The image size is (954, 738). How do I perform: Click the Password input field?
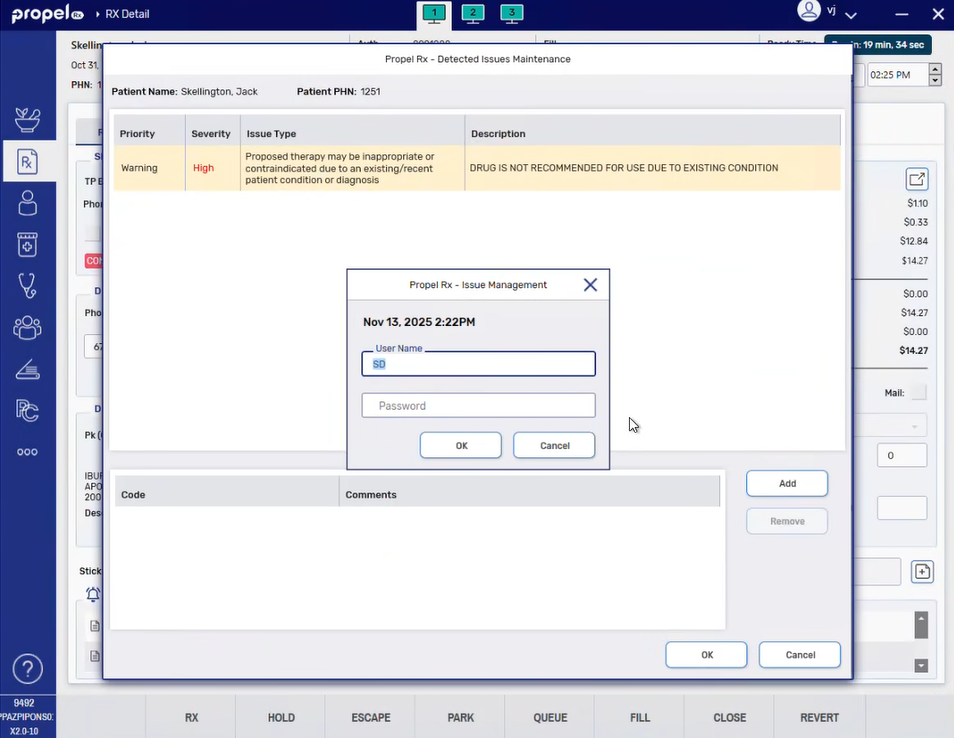(x=478, y=405)
